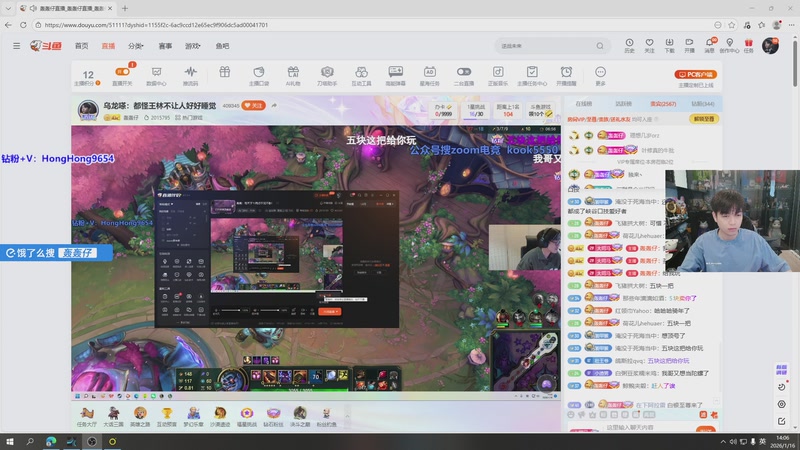800x450 pixels.
Task: Open the 钻石粉丝 icon below the video
Action: click(x=273, y=415)
